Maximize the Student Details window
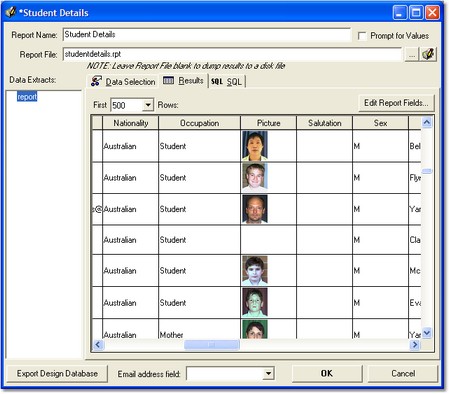The image size is (449, 394). (x=416, y=13)
